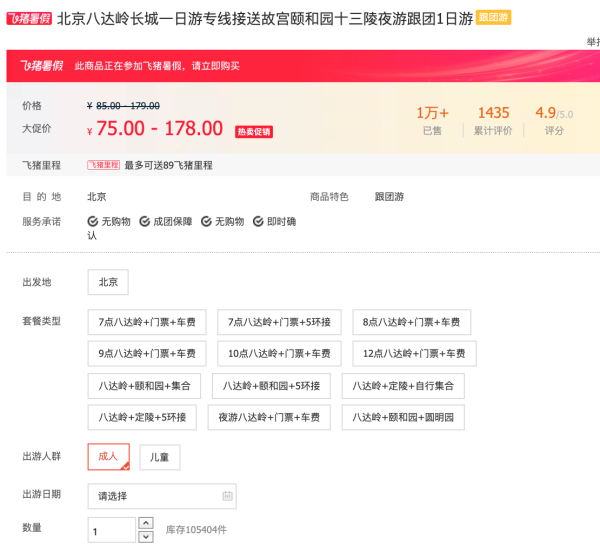Pick package 12点八达岭+门票+车费
Image resolution: width=600 pixels, height=558 pixels.
pyautogui.click(x=414, y=354)
